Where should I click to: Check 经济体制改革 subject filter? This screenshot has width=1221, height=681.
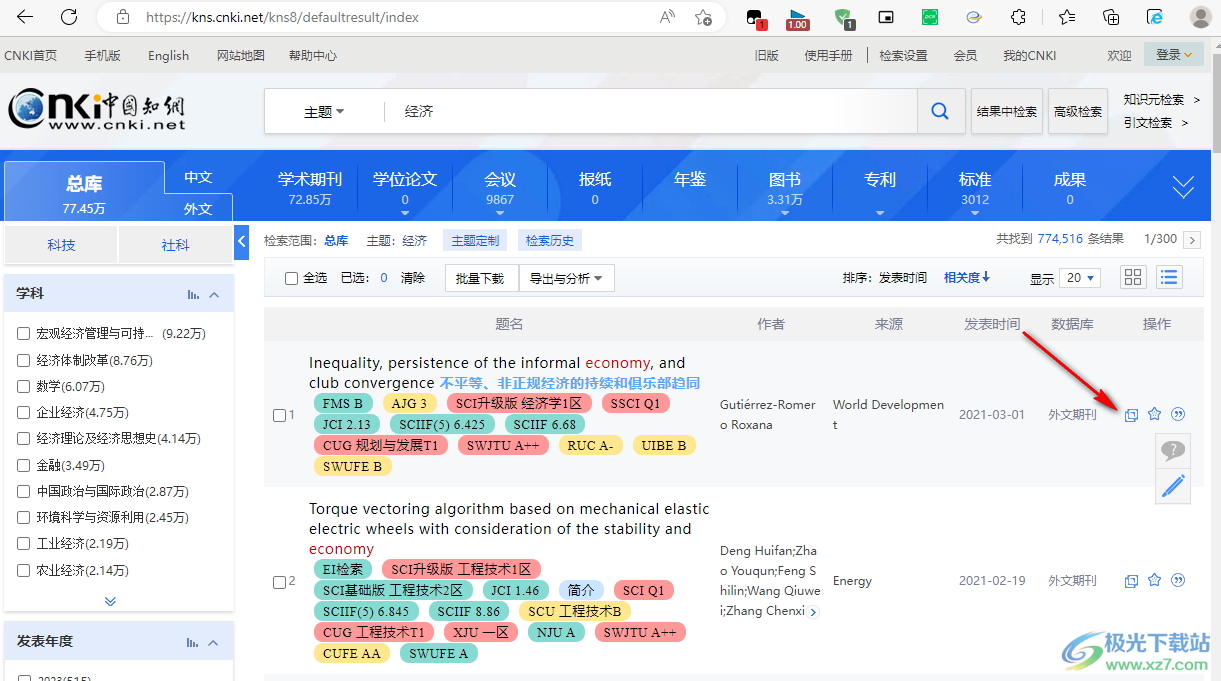point(23,360)
